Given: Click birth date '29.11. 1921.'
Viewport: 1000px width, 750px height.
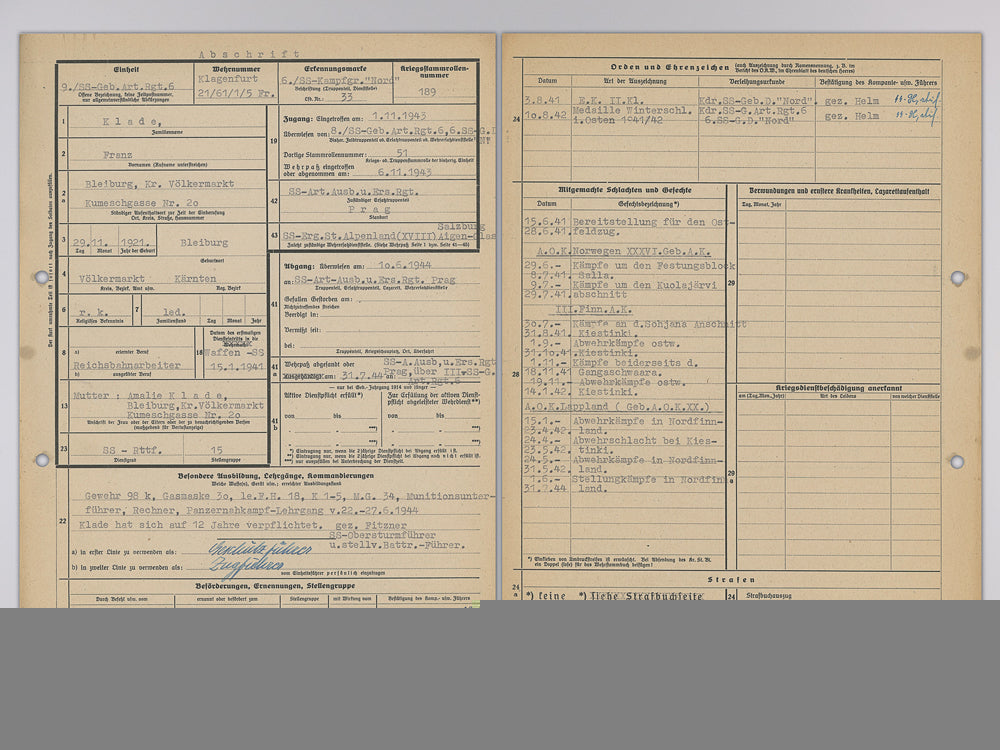Looking at the screenshot, I should pyautogui.click(x=110, y=243).
